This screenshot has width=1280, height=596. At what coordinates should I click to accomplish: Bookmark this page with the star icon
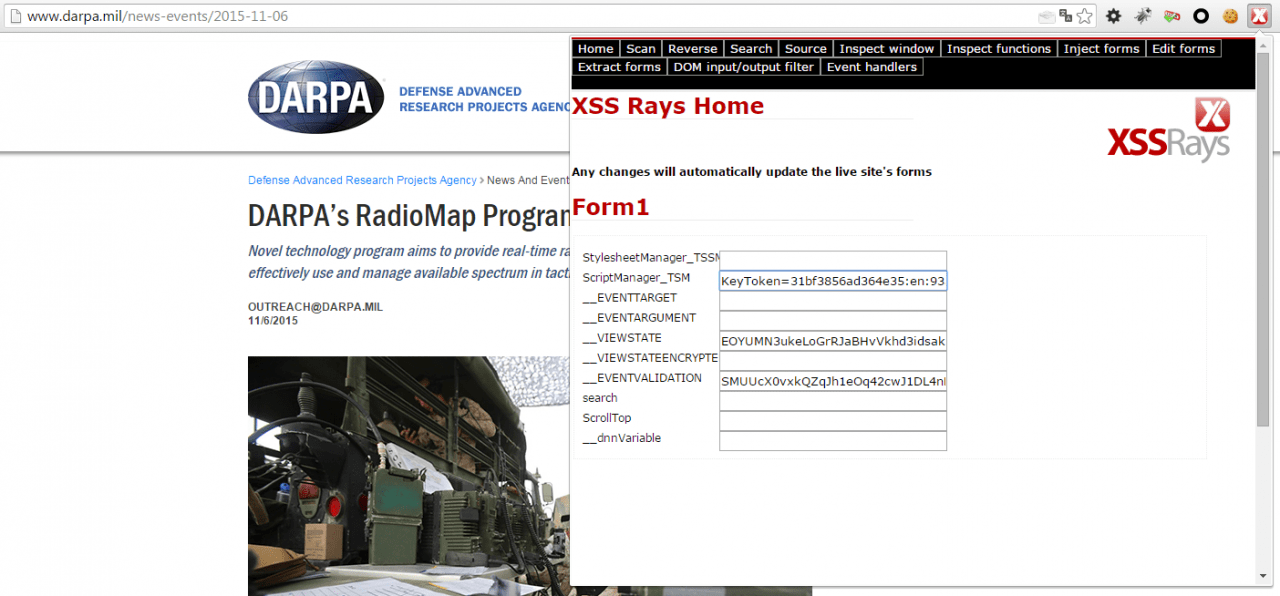tap(1084, 16)
